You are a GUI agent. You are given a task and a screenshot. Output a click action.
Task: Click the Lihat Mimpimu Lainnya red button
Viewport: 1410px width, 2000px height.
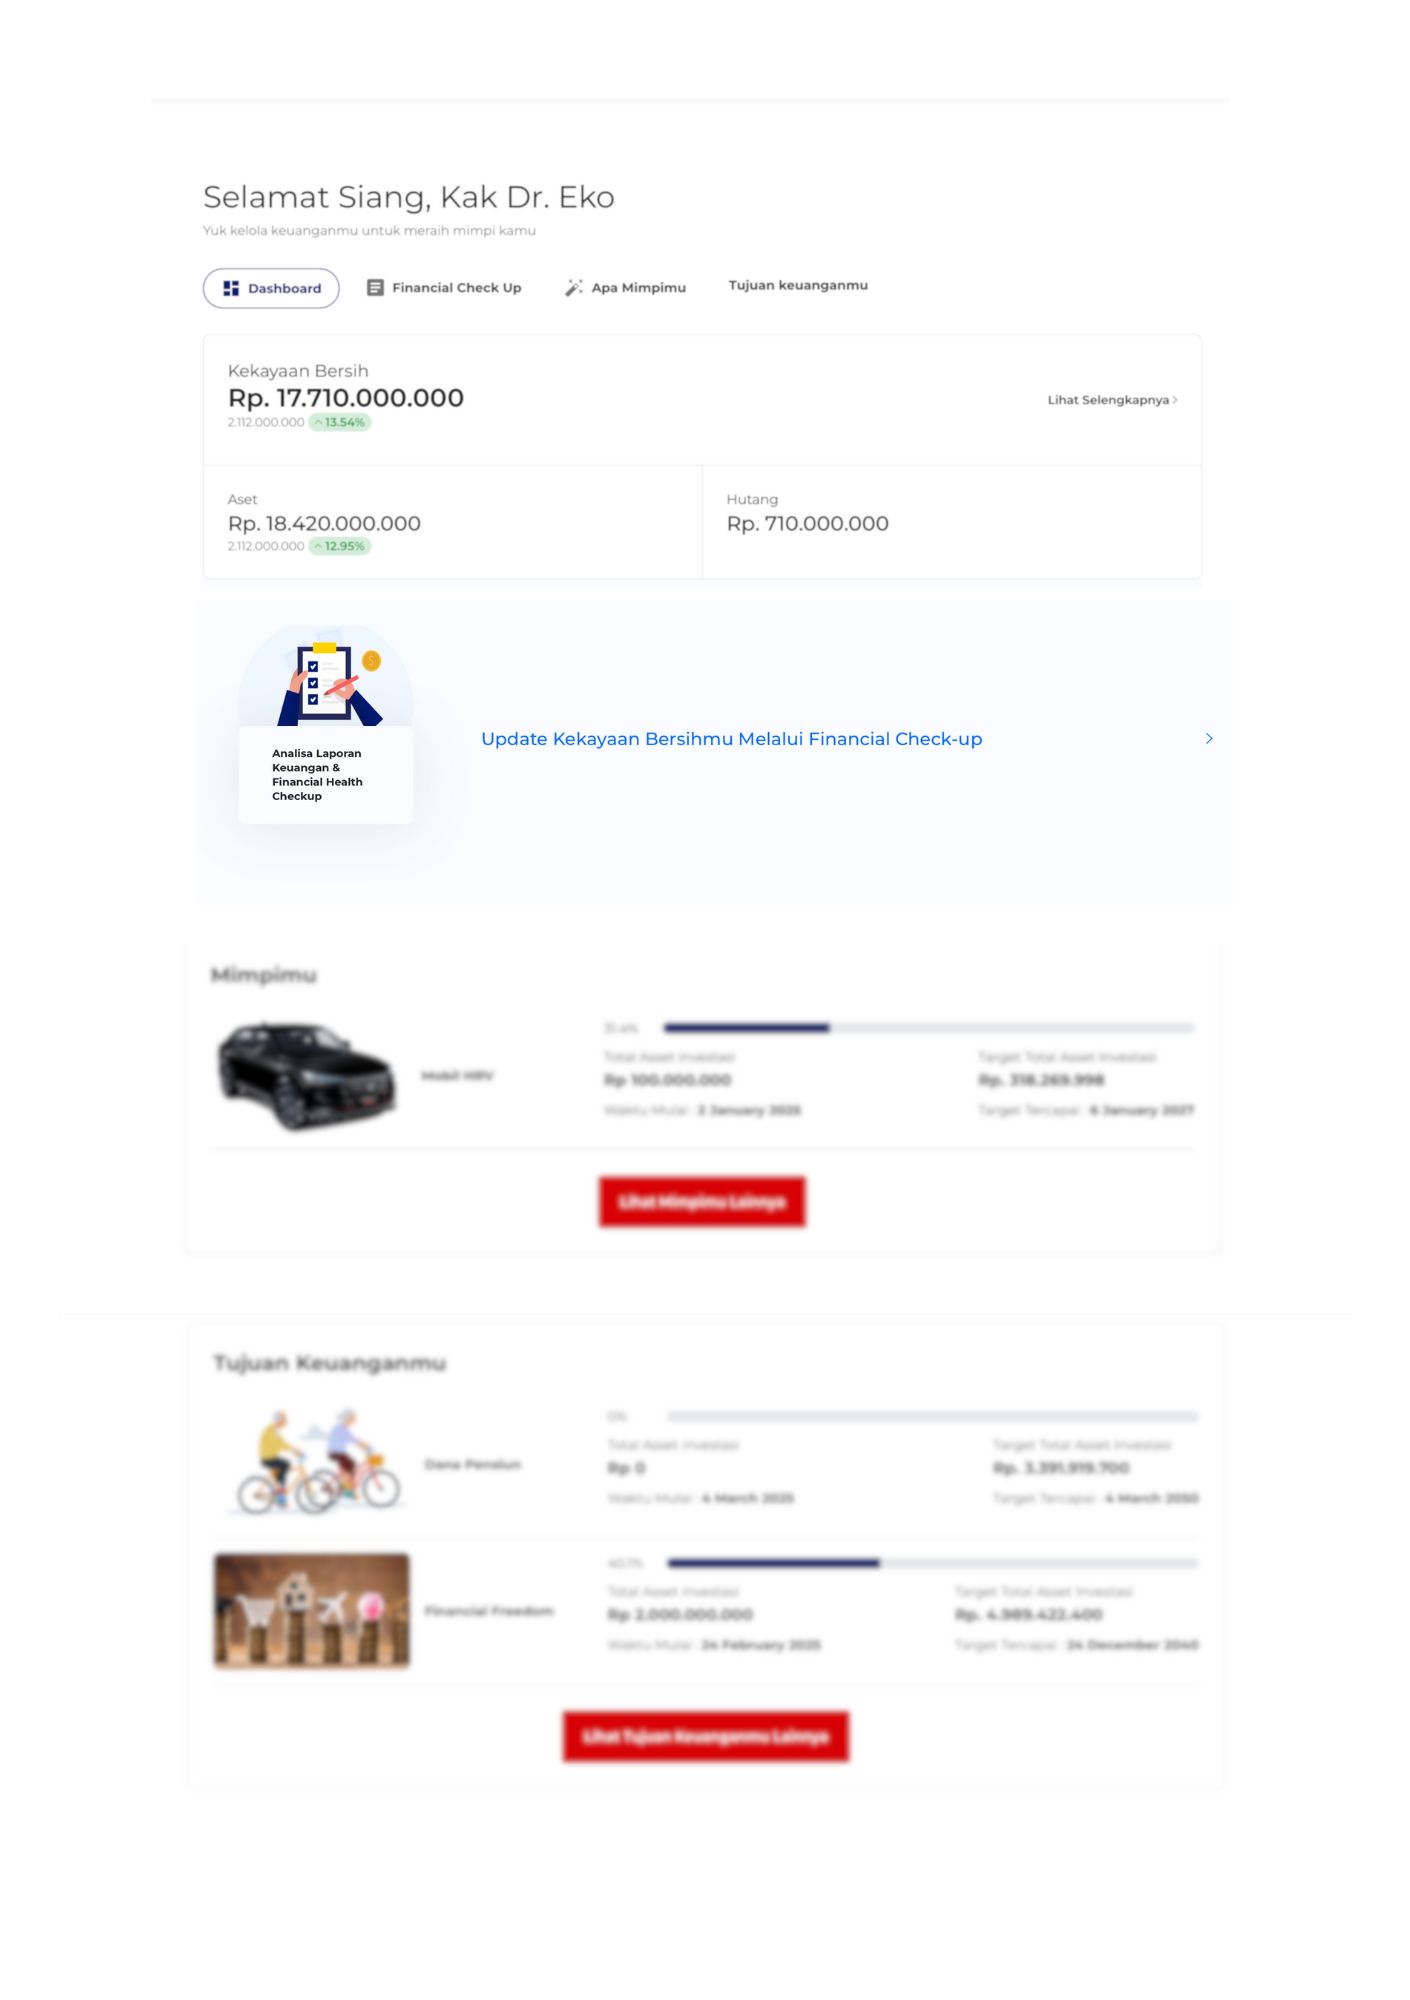tap(702, 1201)
